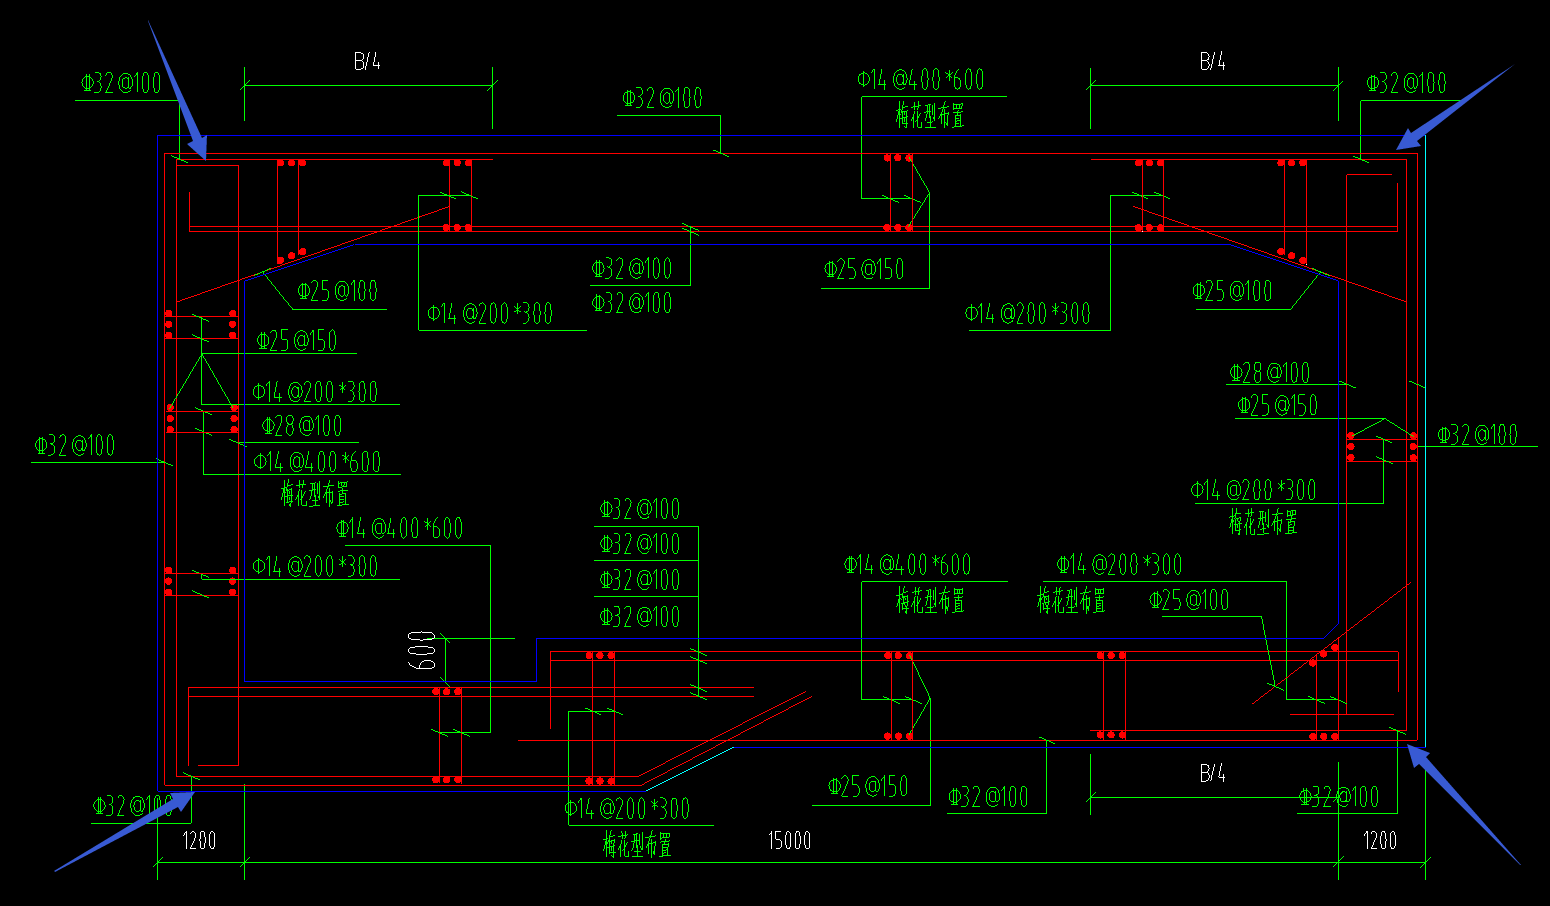Pick the Φ14@200*300 label under the top-right slab
The width and height of the screenshot is (1550, 906).
coord(1028,314)
